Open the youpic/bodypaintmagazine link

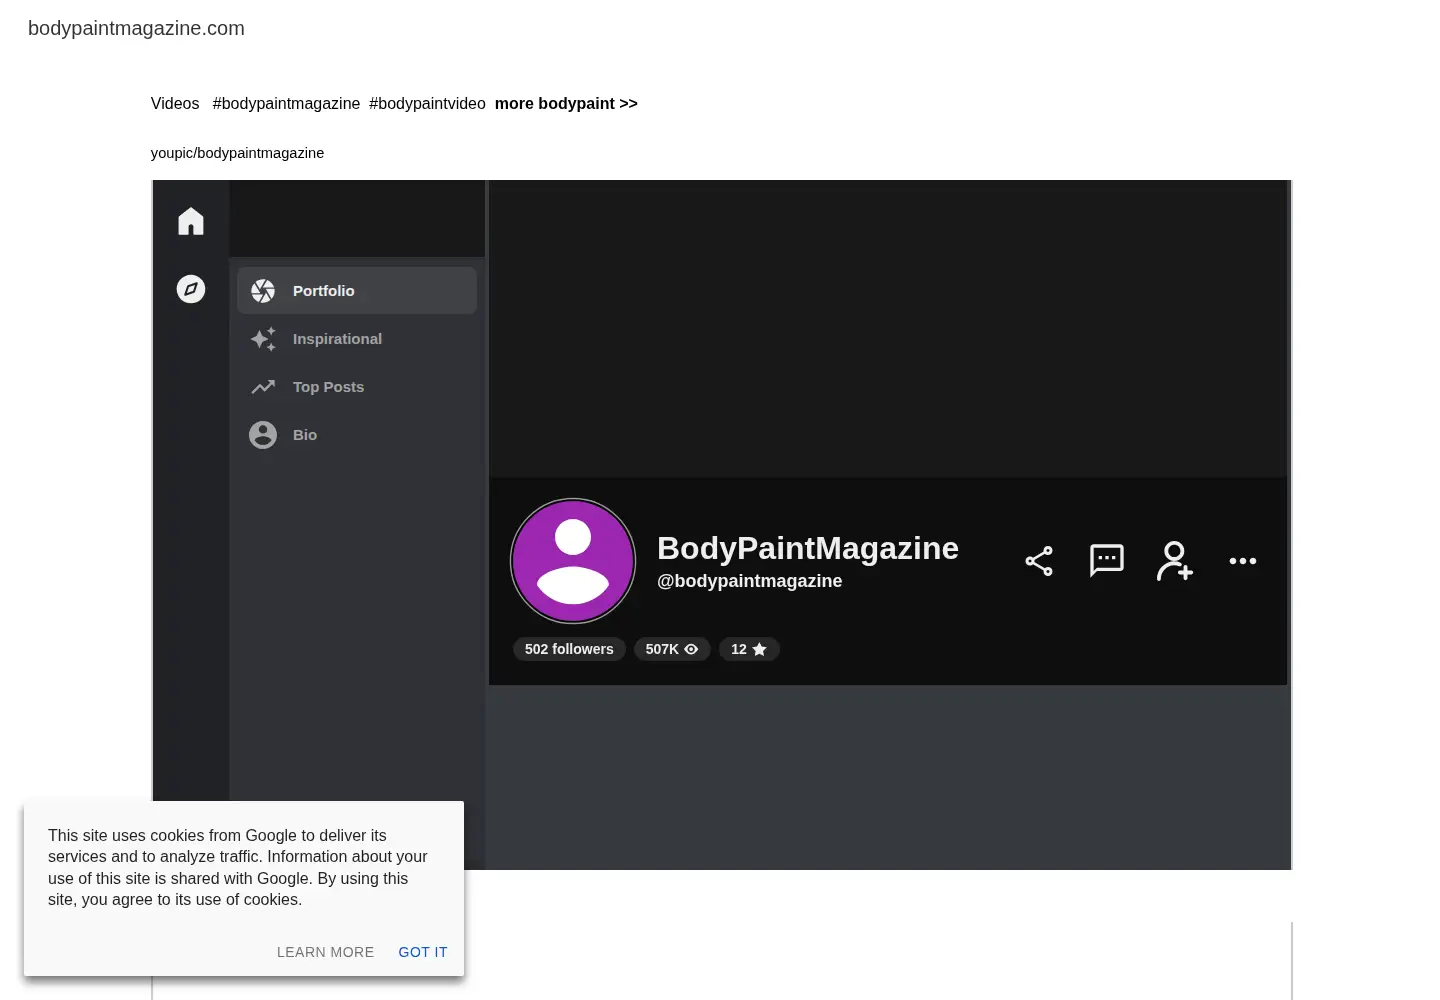click(237, 153)
